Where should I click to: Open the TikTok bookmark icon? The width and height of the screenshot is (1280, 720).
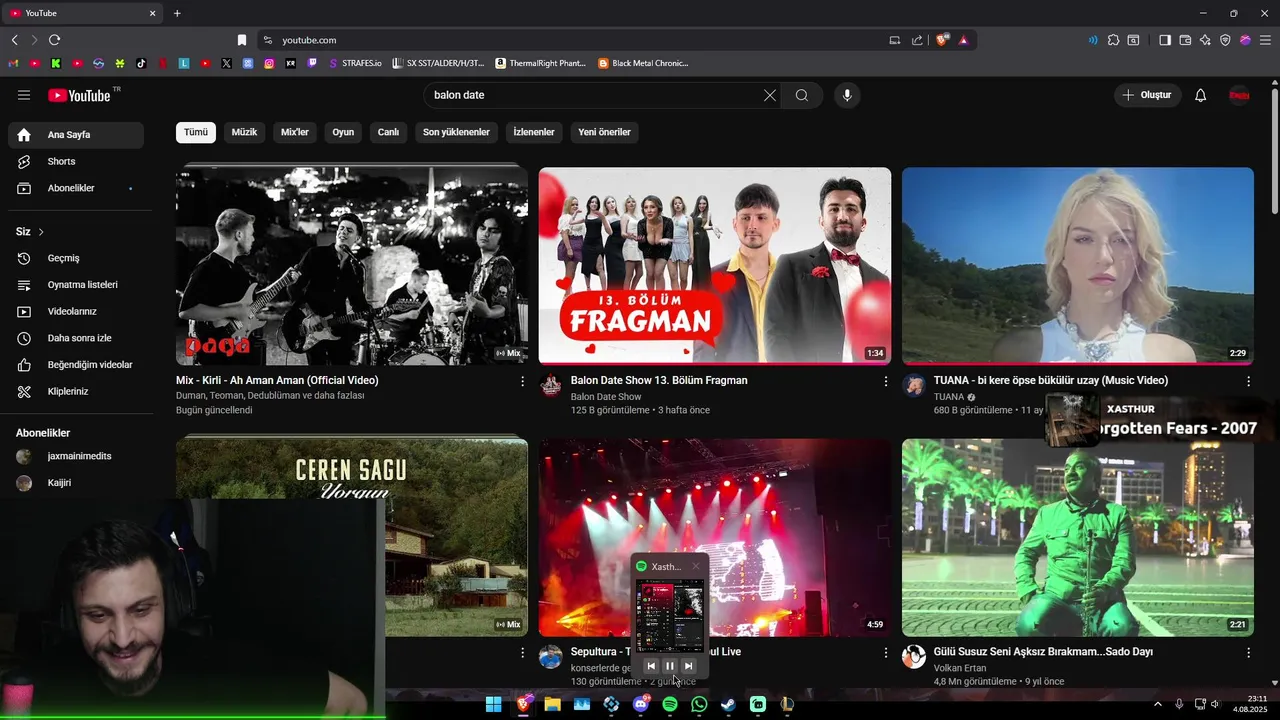(x=141, y=63)
